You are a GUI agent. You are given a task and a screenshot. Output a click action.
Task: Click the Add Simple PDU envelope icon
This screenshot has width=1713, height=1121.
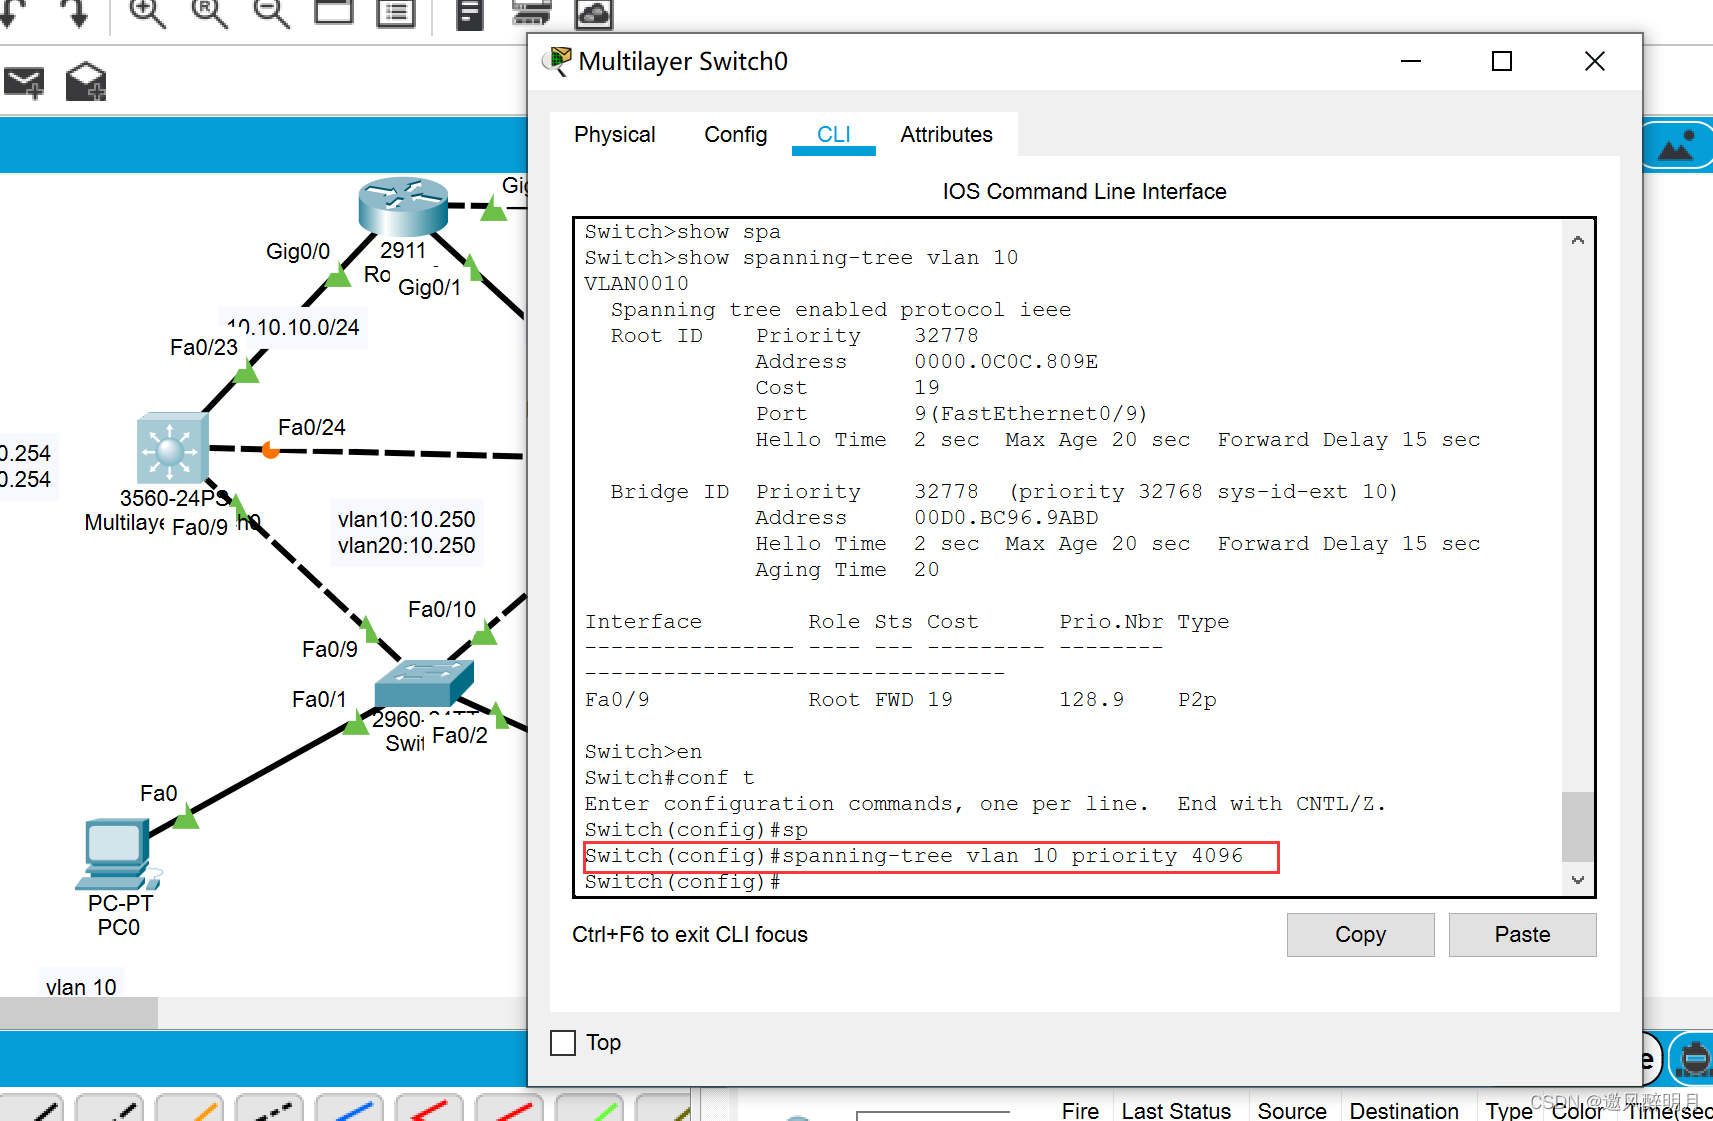[24, 83]
